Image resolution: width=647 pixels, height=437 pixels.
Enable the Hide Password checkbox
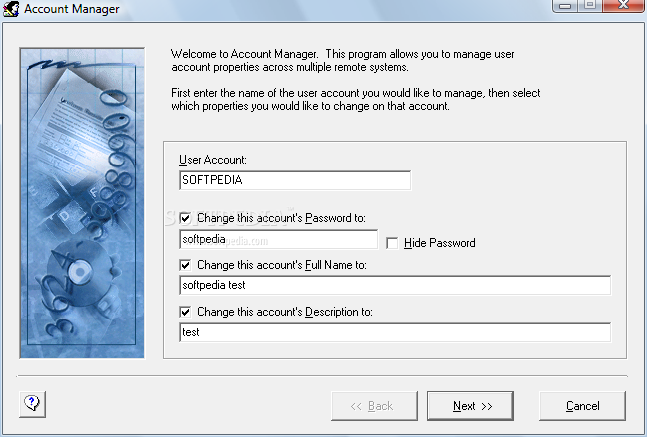point(392,243)
